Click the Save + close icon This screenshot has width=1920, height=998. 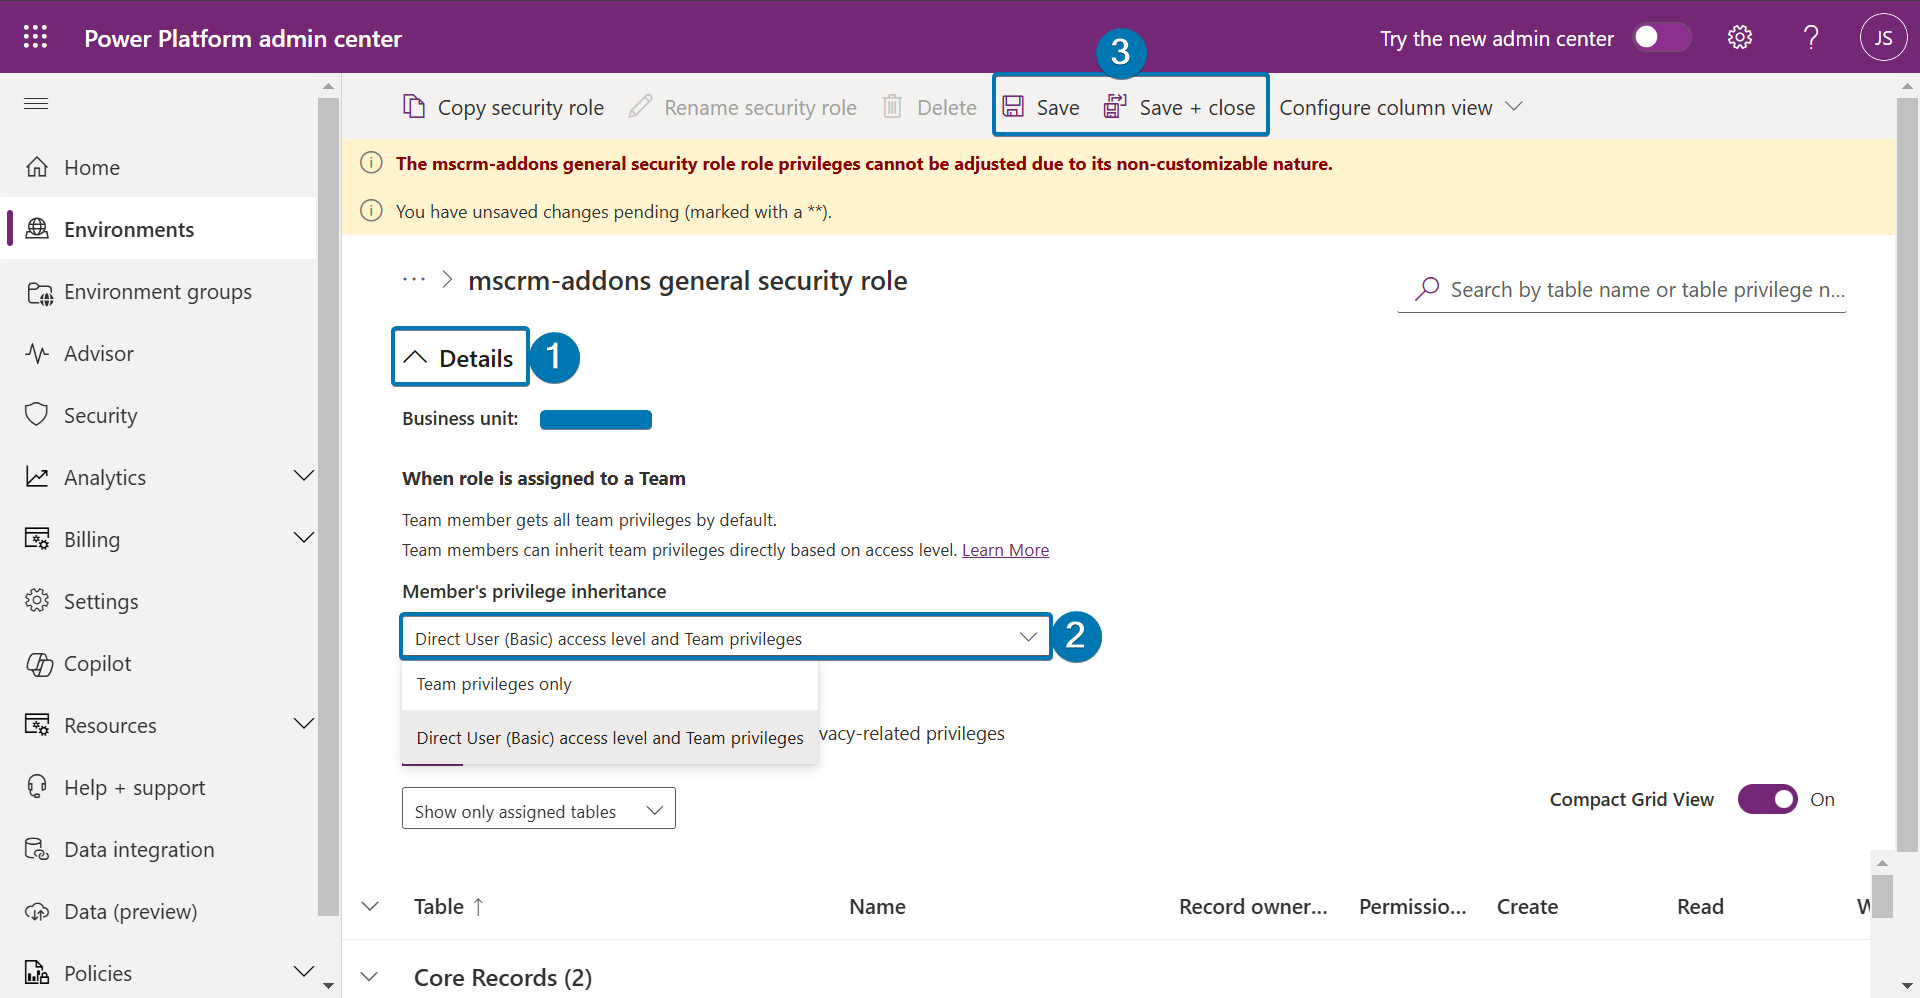pyautogui.click(x=1115, y=106)
